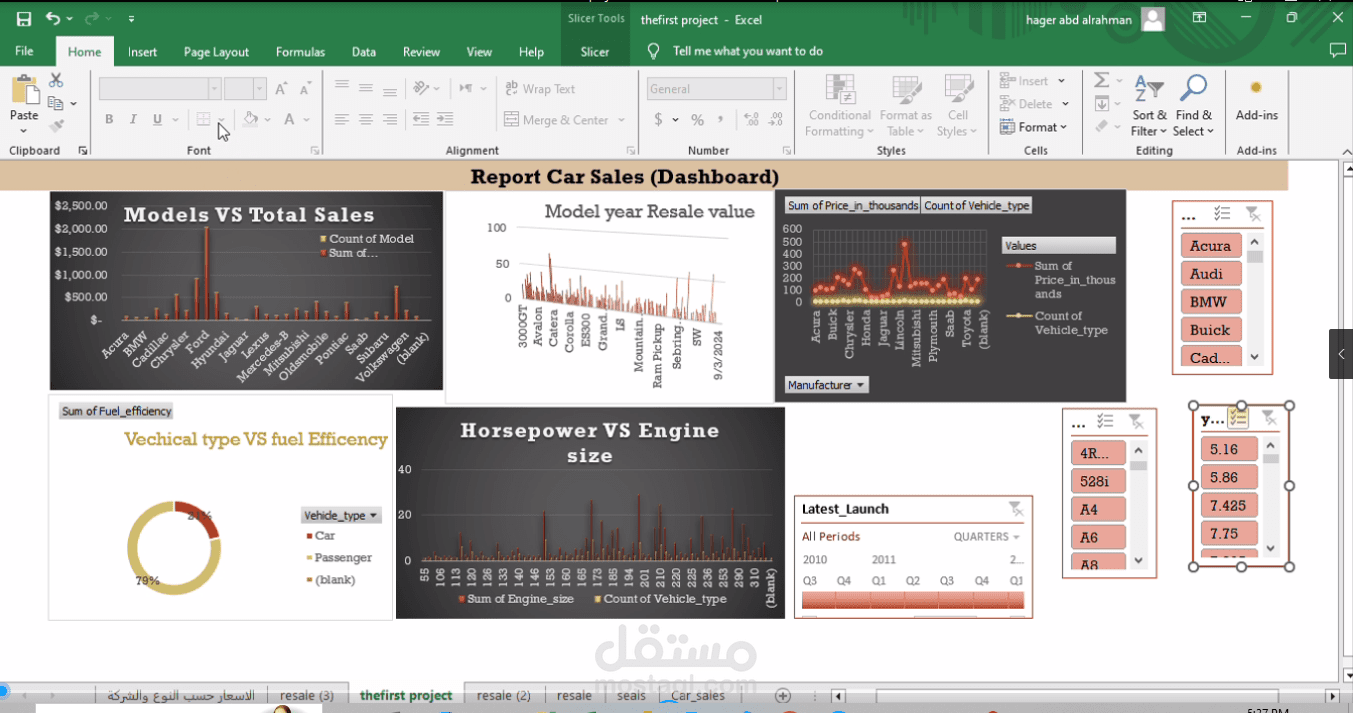Open the Comments pane icon
This screenshot has height=713, width=1353.
pyautogui.click(x=1337, y=51)
